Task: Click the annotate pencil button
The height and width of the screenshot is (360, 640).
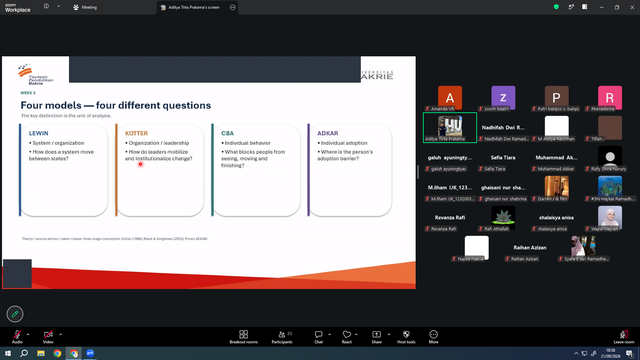Action: [x=15, y=314]
